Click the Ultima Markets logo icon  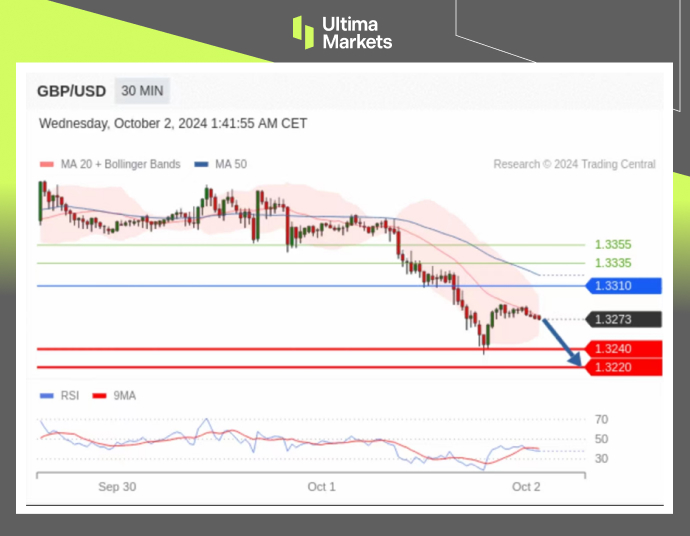(x=303, y=32)
